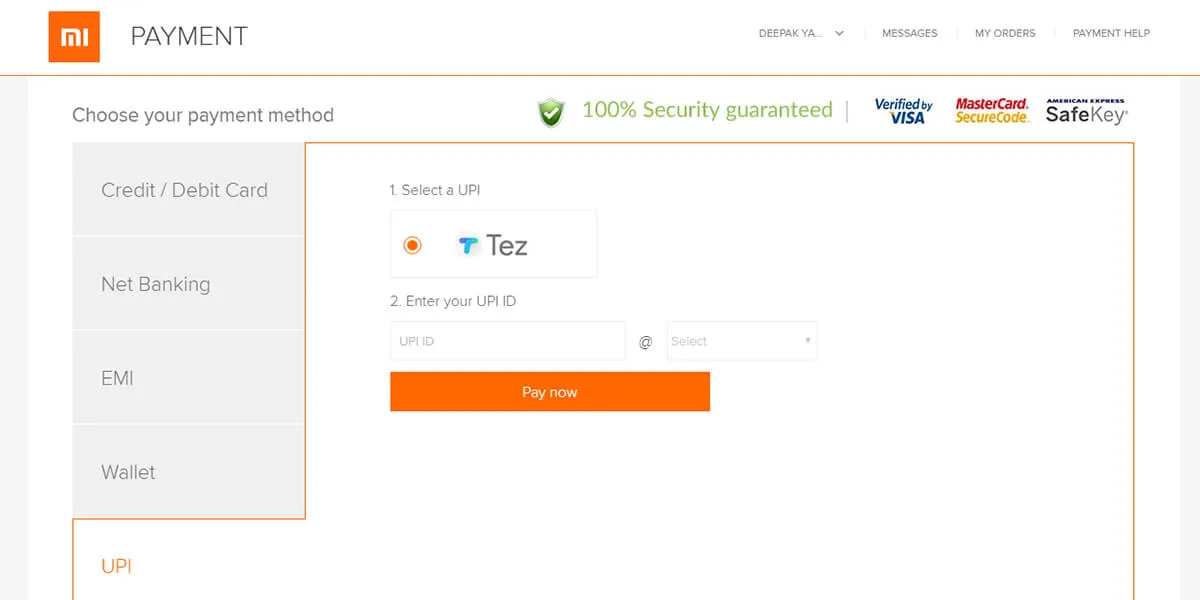Image resolution: width=1200 pixels, height=600 pixels.
Task: Click the Tez logo icon
Action: point(468,245)
